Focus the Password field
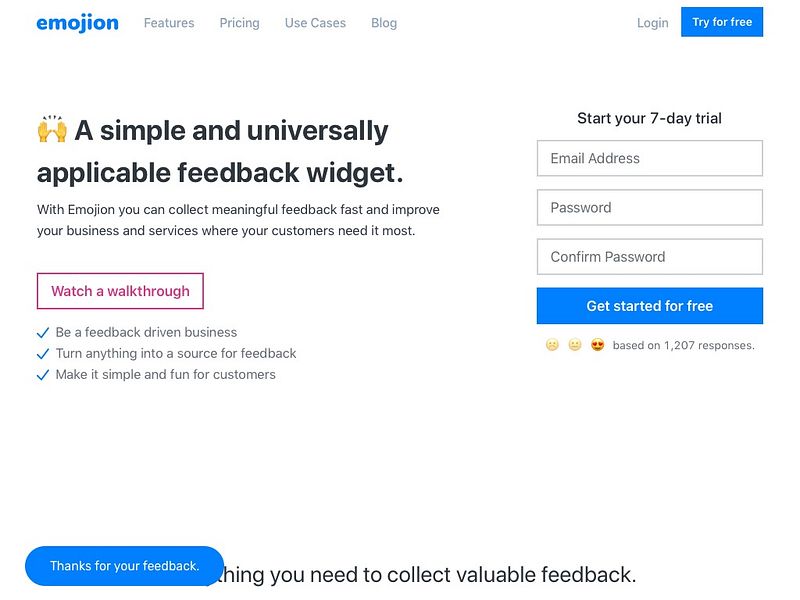This screenshot has width=800, height=600. 649,207
